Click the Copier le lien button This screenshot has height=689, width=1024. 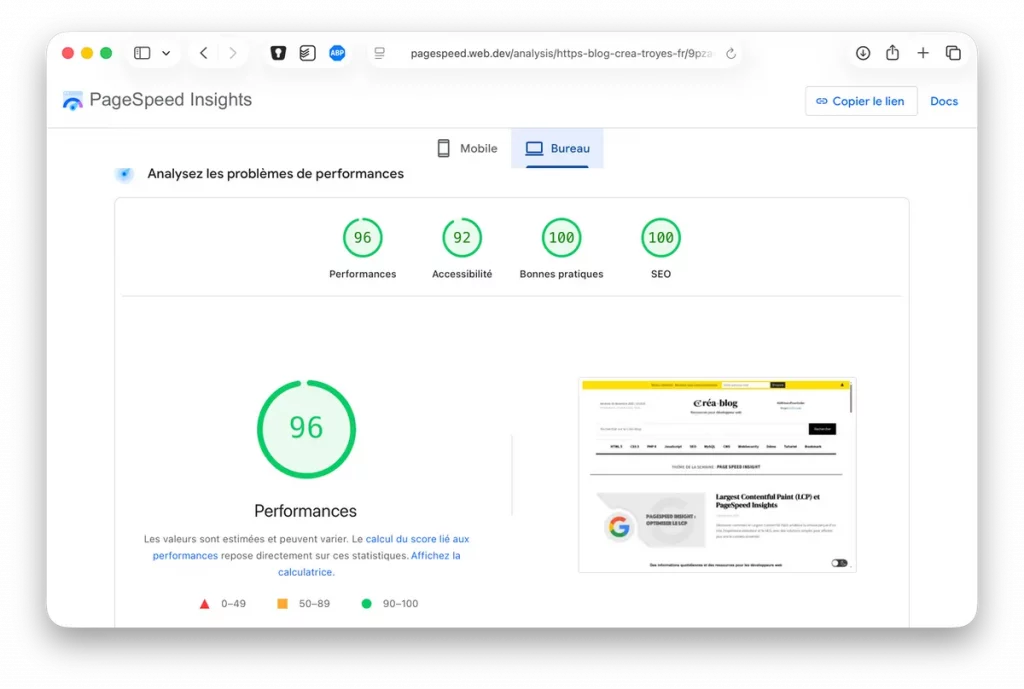861,101
